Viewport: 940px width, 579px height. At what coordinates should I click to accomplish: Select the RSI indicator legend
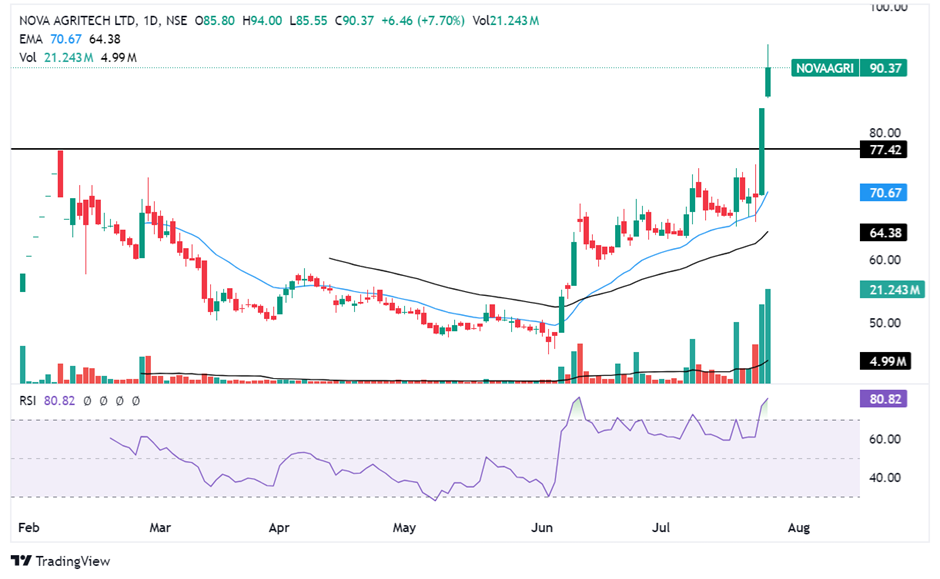point(31,400)
